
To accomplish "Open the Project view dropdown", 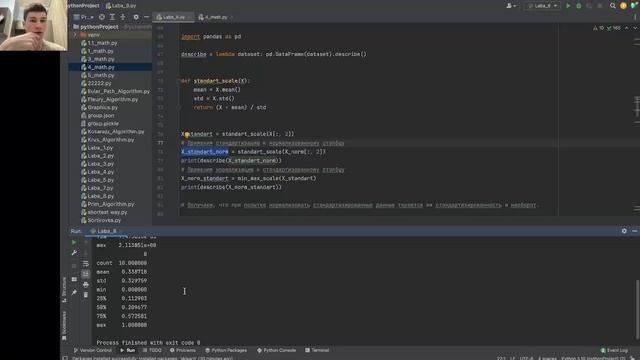I will tap(84, 17).
